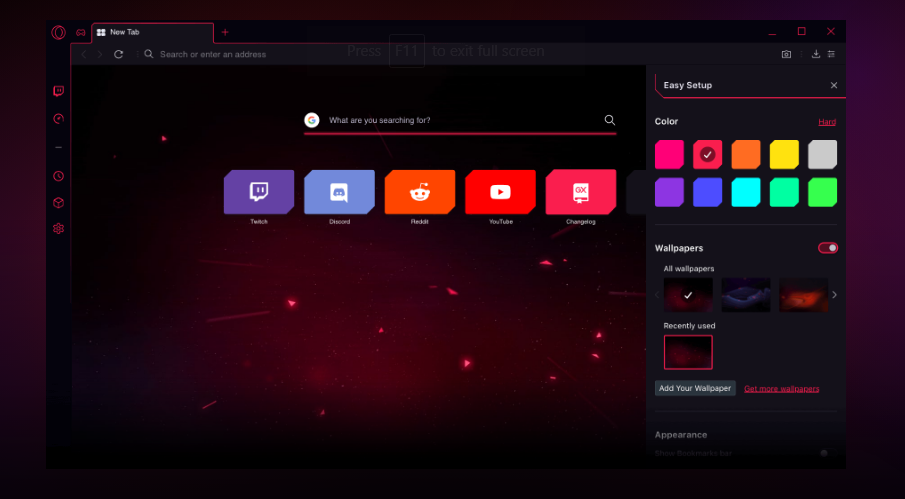Open the Easy Setup sliders icon
905x499 pixels.
coord(831,54)
